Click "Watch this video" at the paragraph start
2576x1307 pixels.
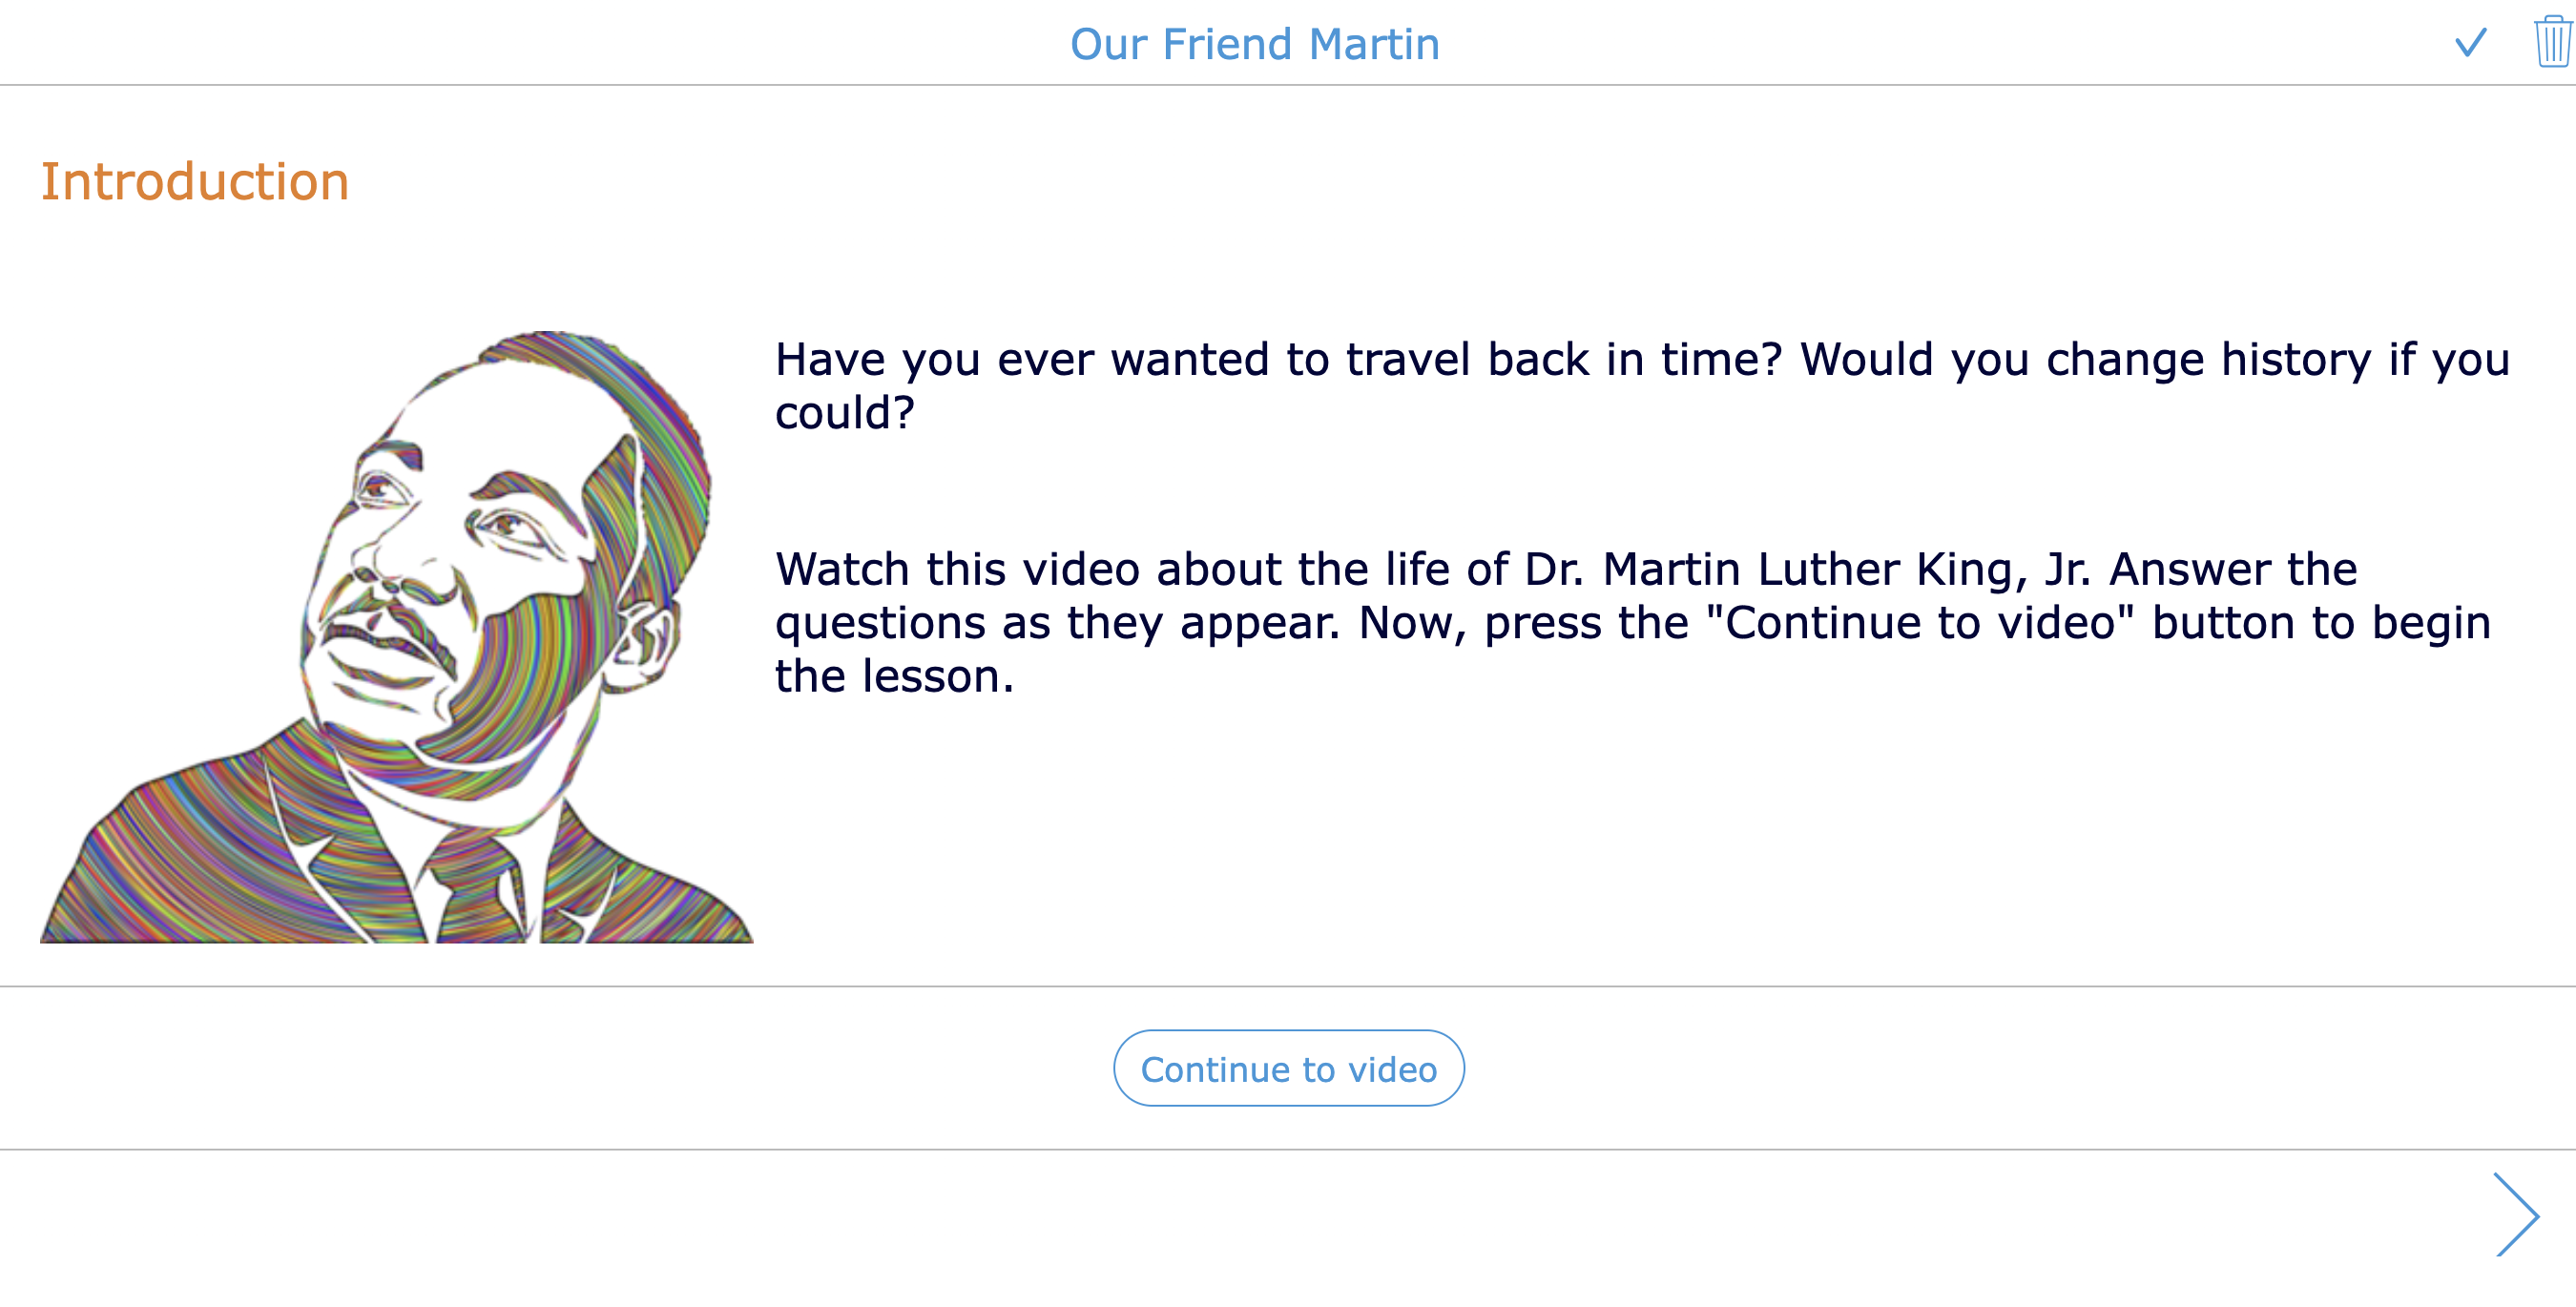coord(957,570)
